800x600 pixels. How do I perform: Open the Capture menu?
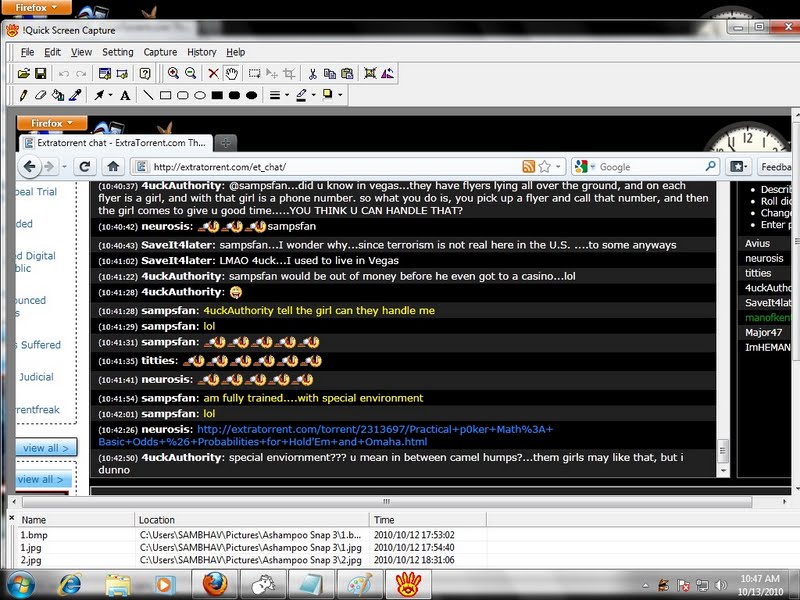pyautogui.click(x=160, y=52)
